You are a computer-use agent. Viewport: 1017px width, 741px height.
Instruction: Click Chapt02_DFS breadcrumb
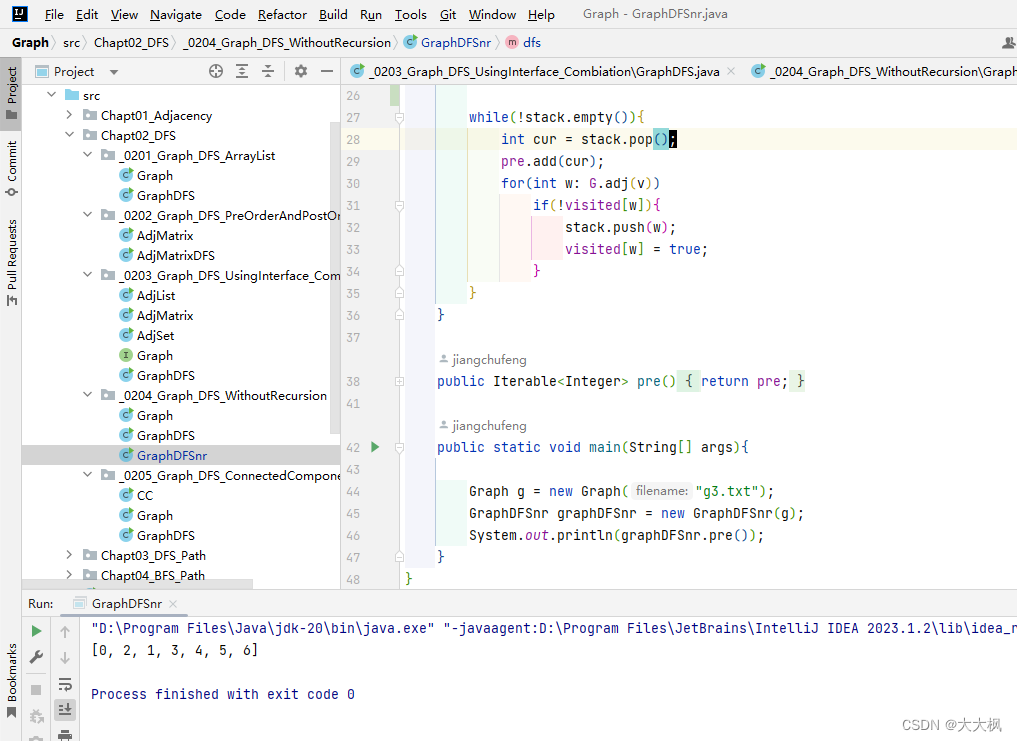(131, 43)
